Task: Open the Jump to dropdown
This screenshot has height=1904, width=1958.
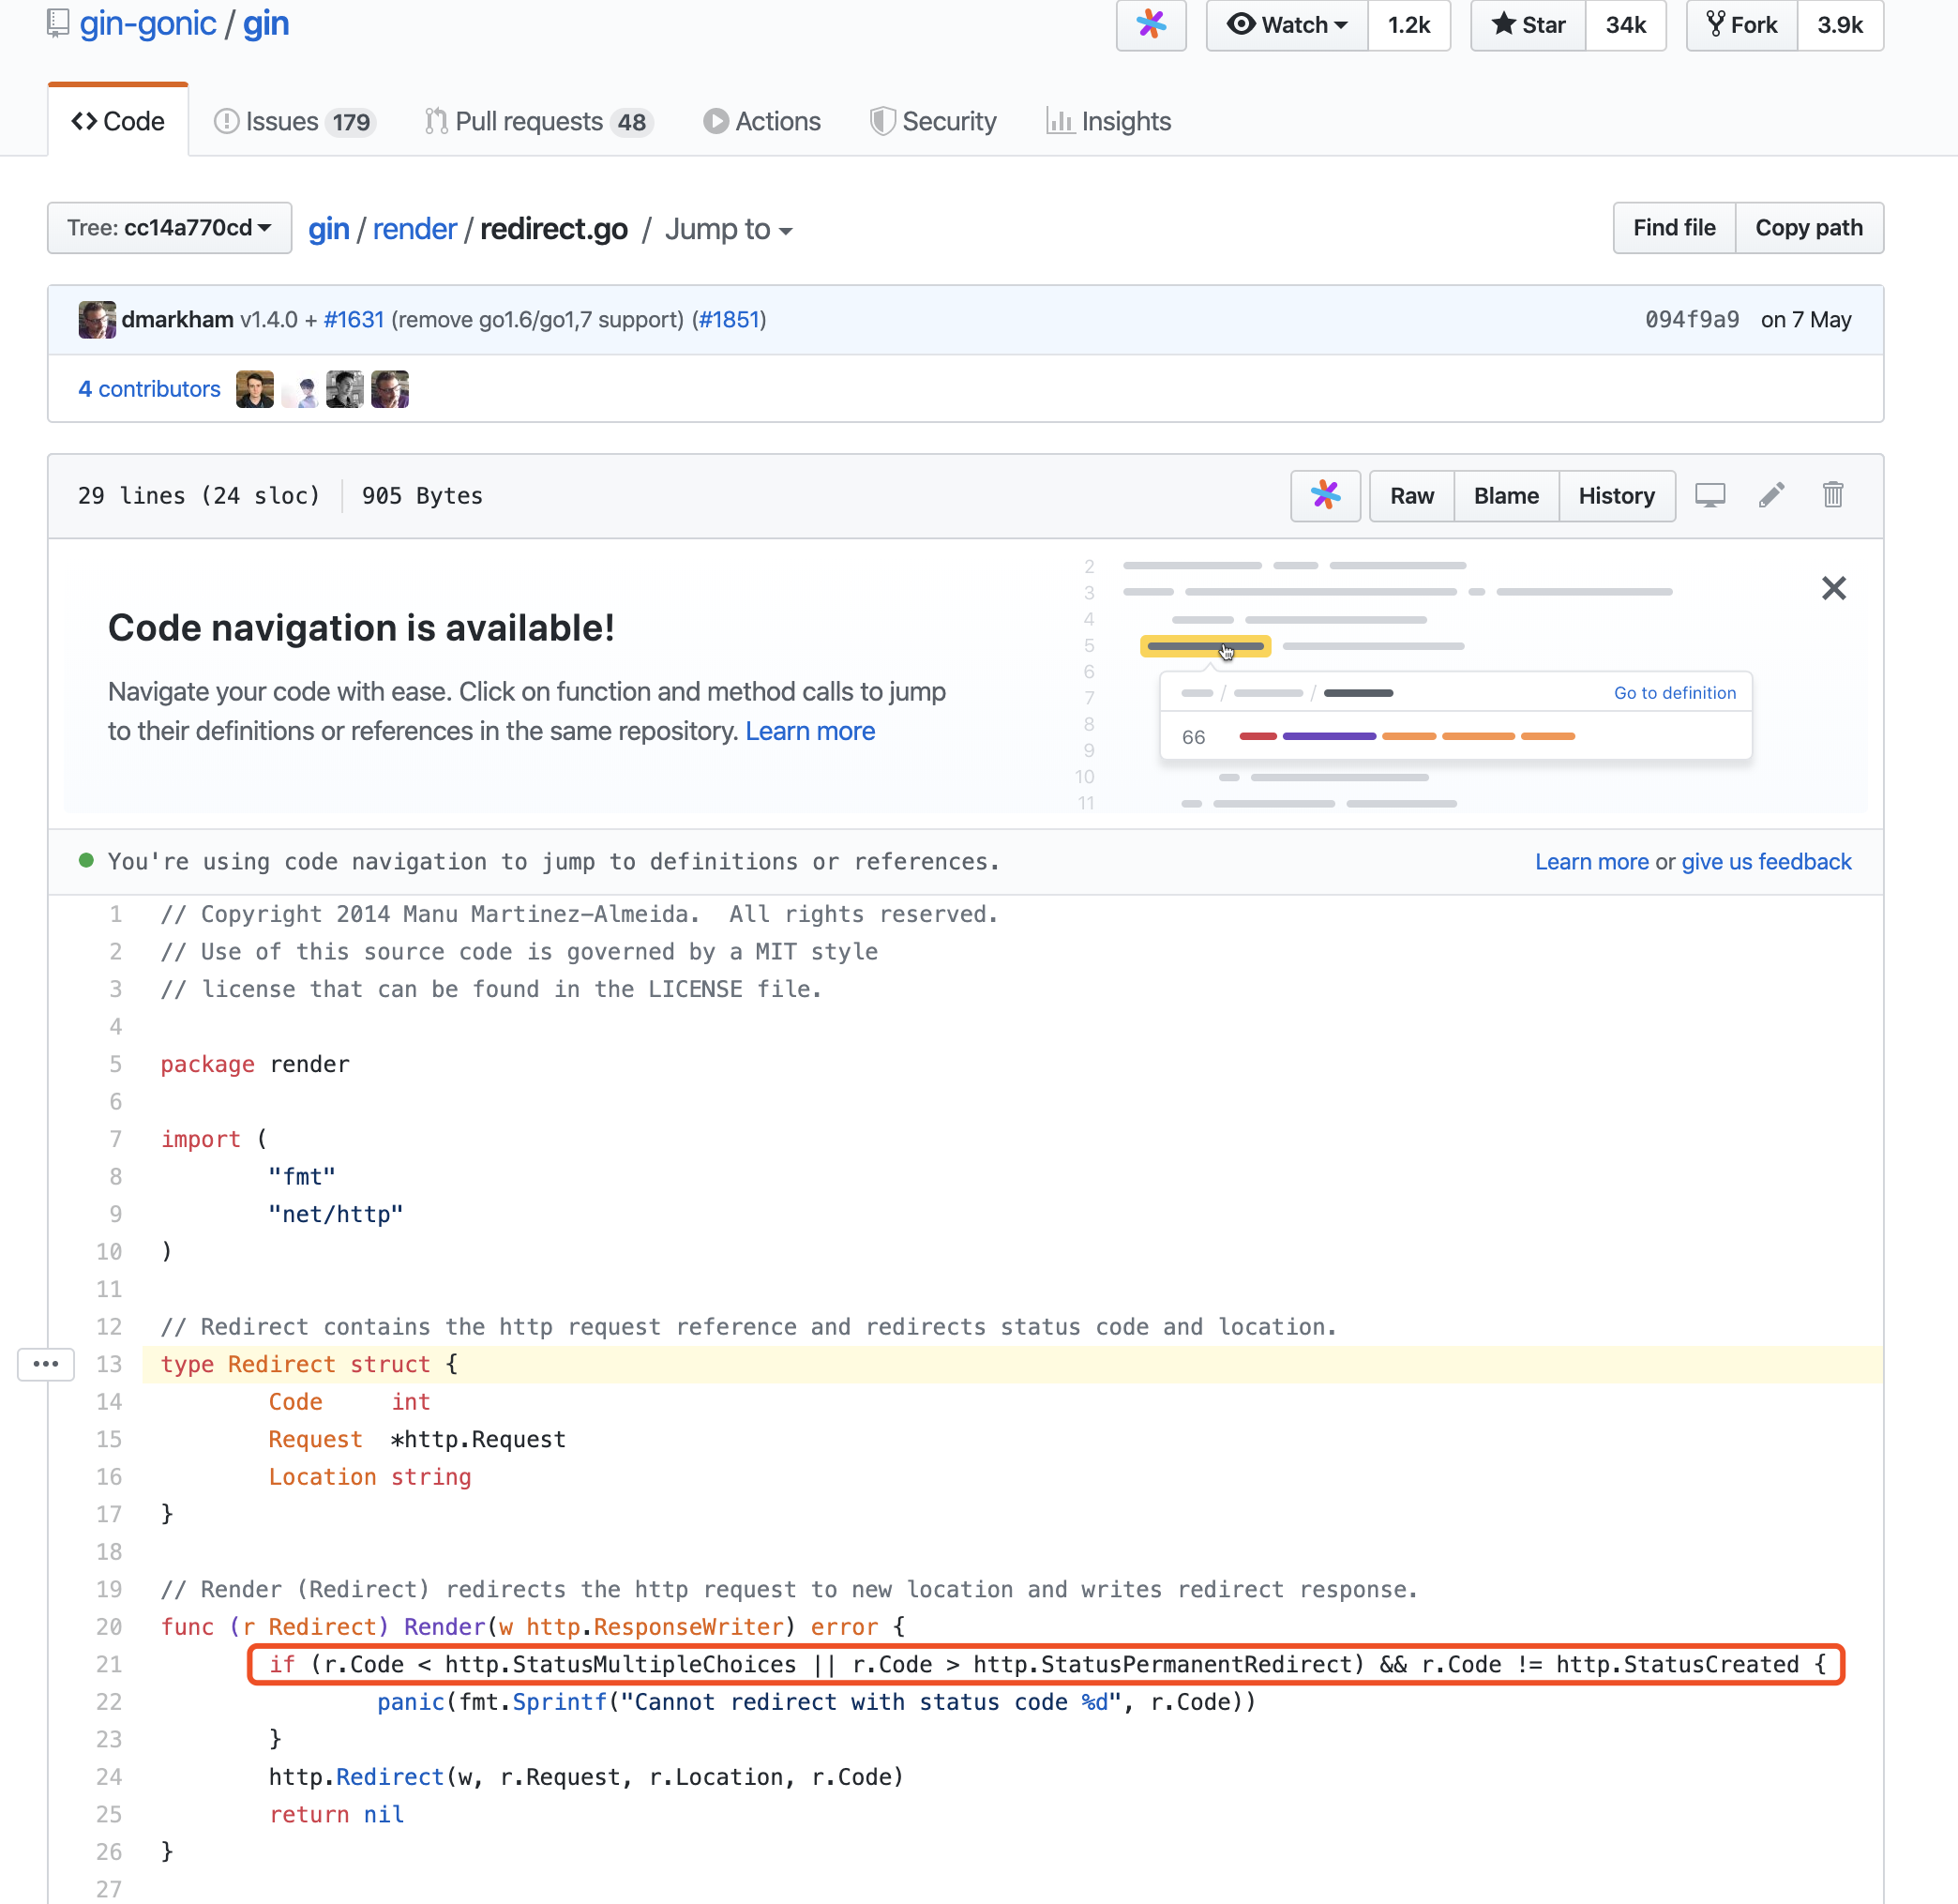Action: tap(728, 229)
